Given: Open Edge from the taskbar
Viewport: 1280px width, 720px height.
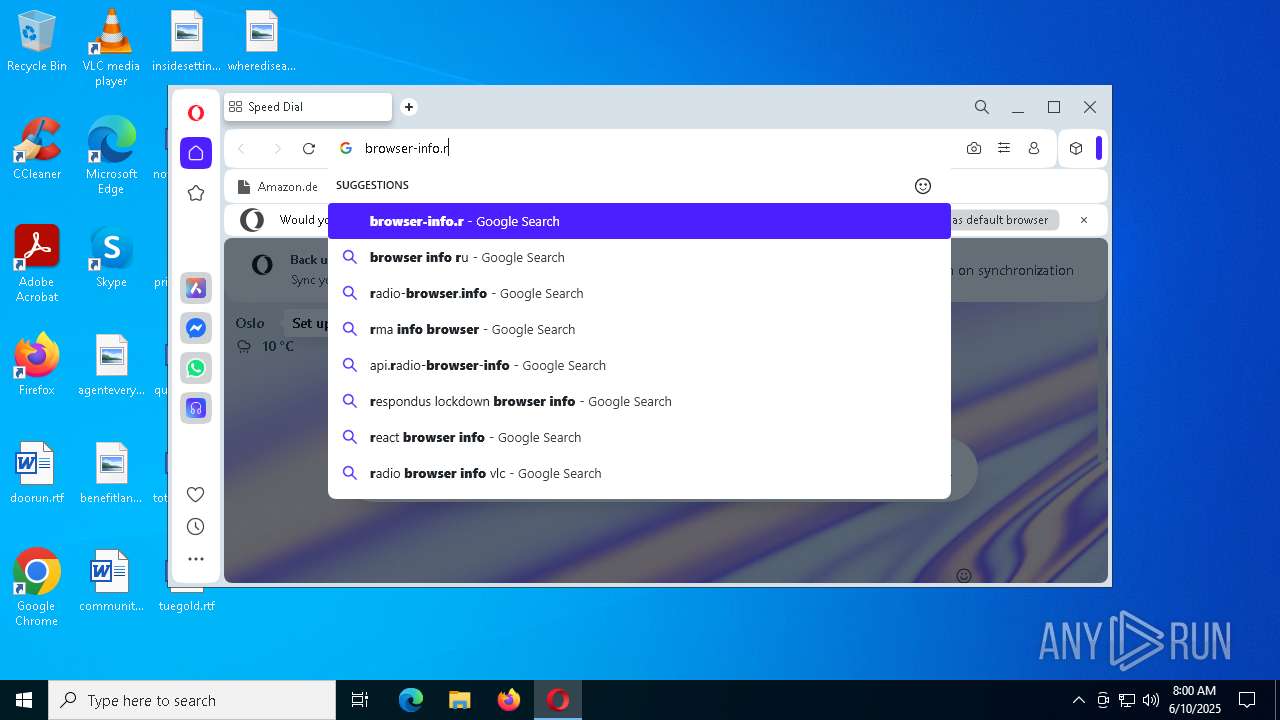Looking at the screenshot, I should tap(411, 700).
